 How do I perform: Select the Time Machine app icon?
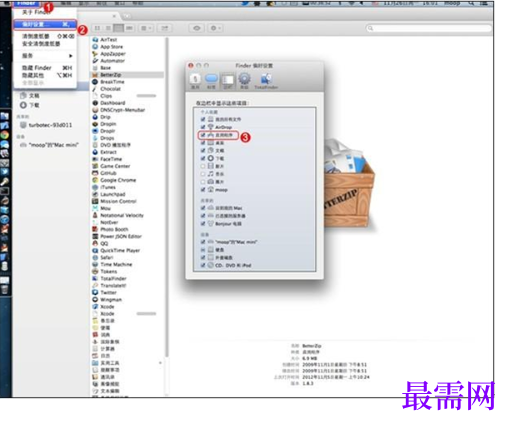(95, 264)
